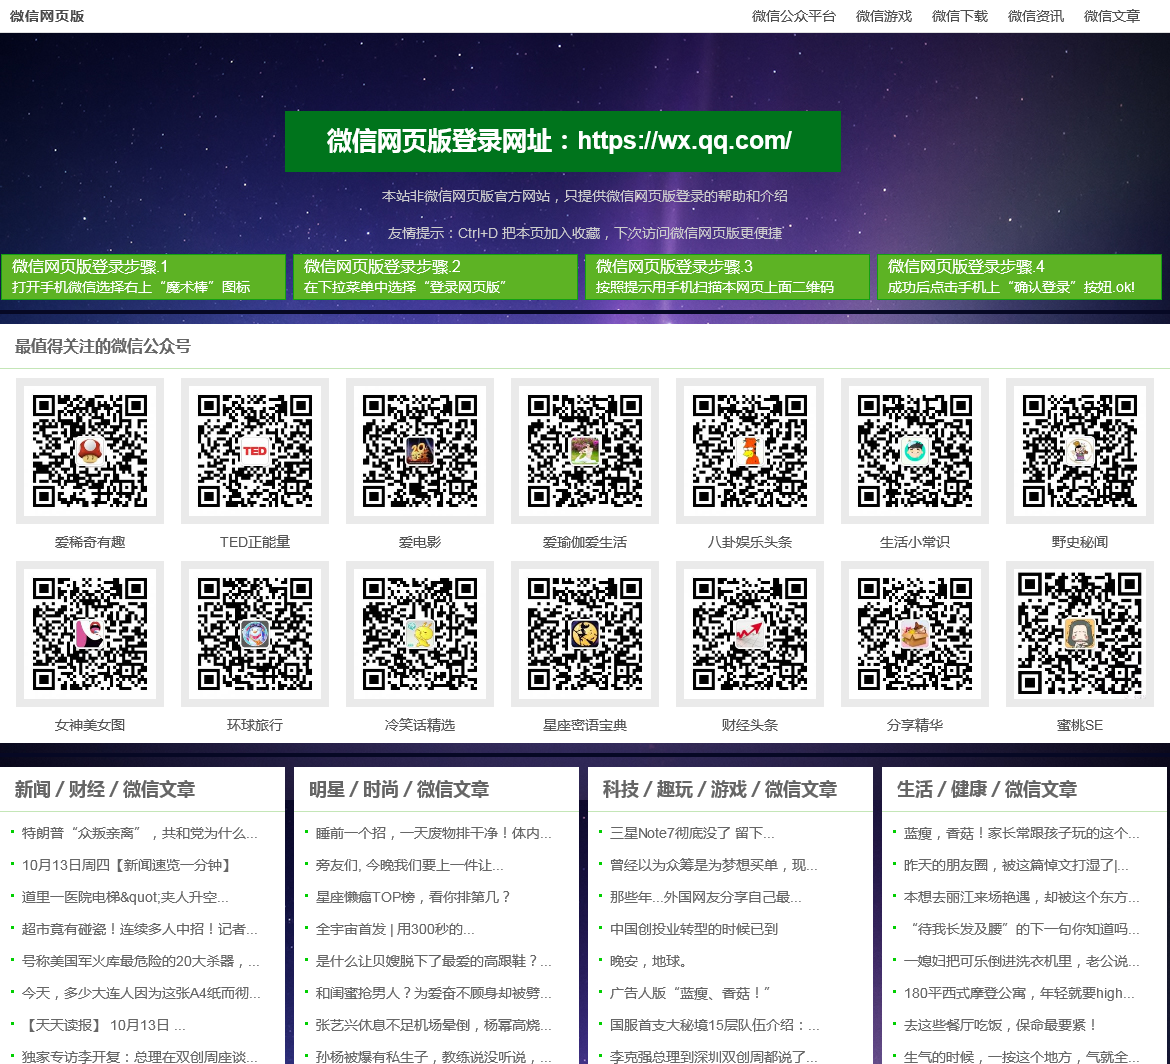Open 道里一医院电梯 article link

point(125,898)
